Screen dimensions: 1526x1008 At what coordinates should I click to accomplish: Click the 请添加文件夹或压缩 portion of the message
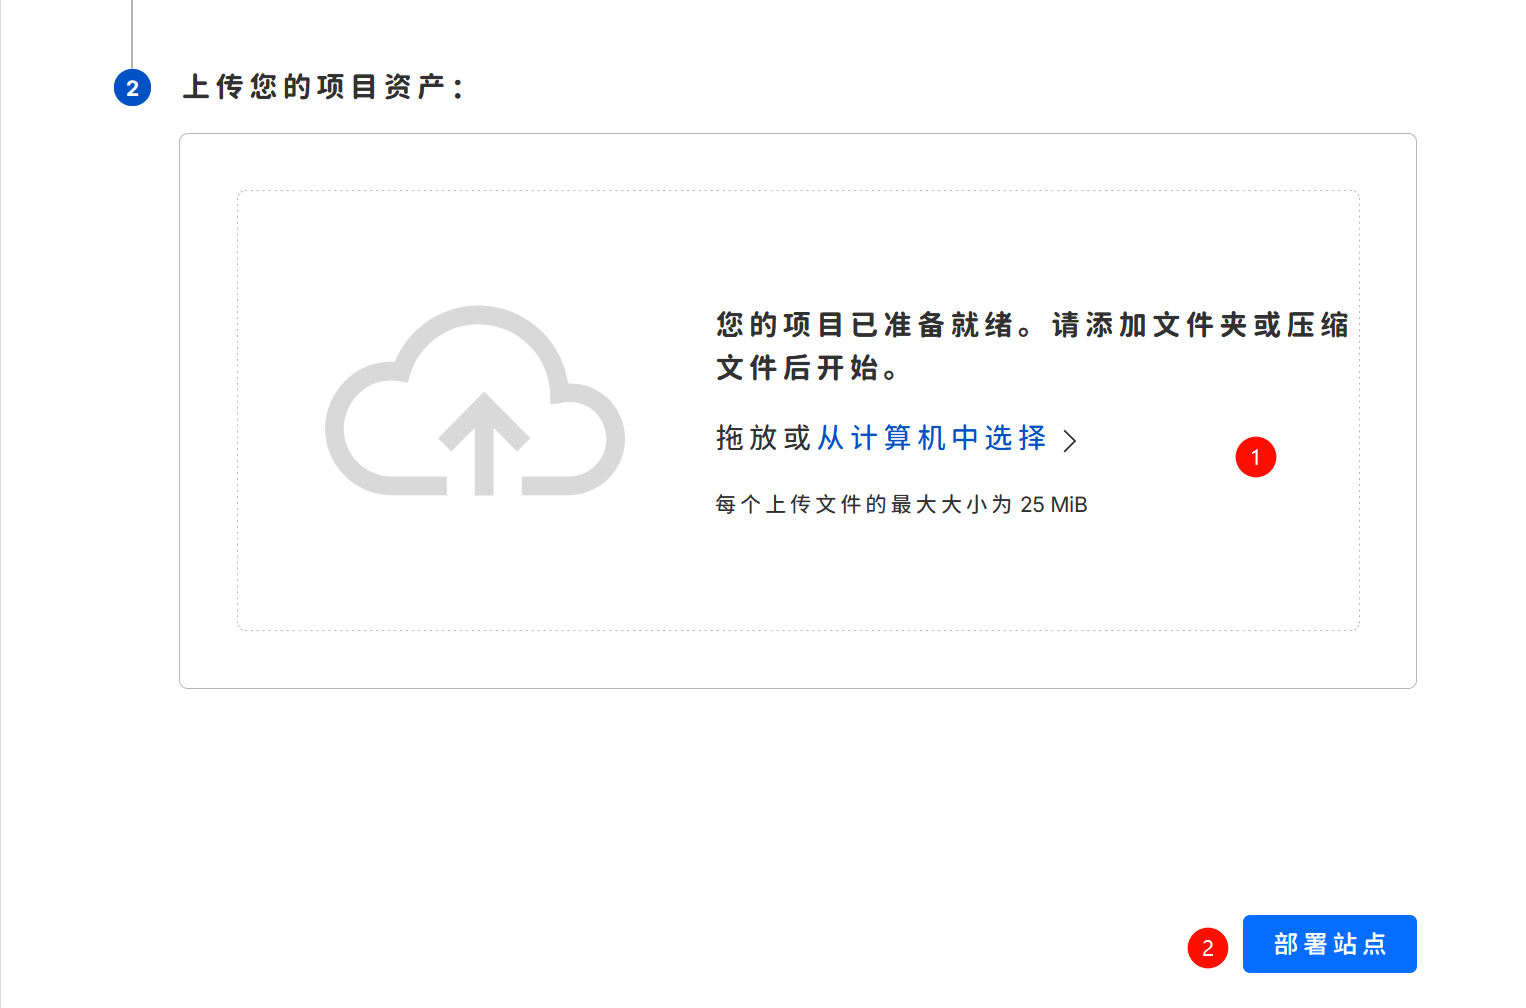click(1200, 325)
